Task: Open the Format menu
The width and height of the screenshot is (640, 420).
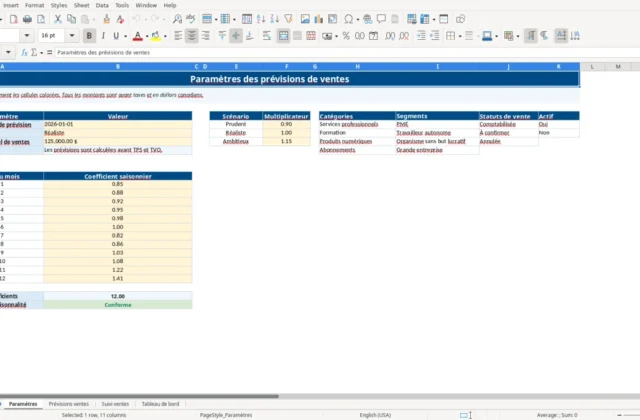Action: coord(34,5)
